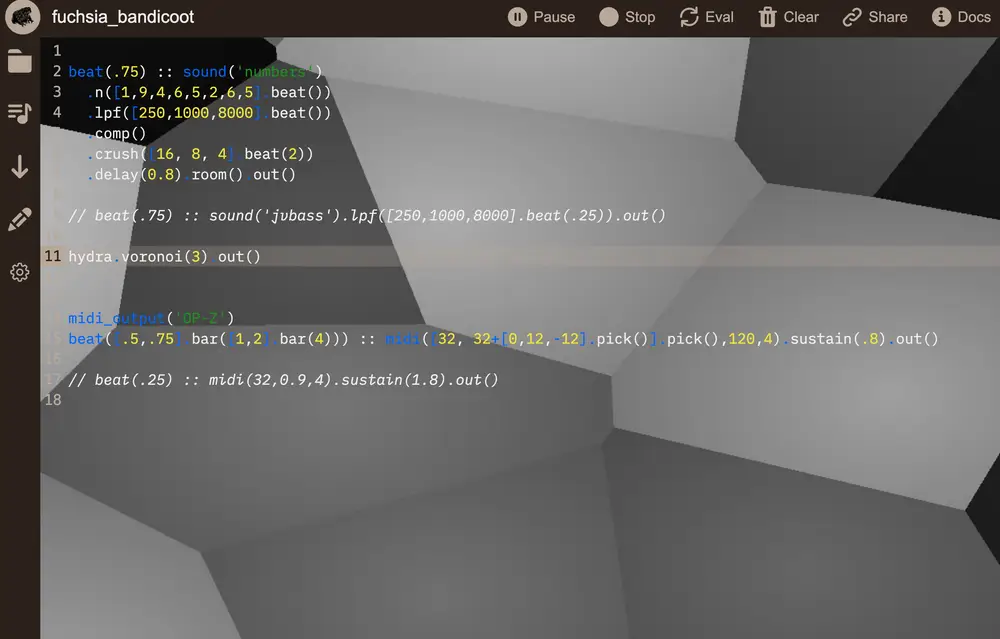Image resolution: width=1000 pixels, height=639 pixels.
Task: Pause playback with the Pause button
Action: (x=541, y=17)
